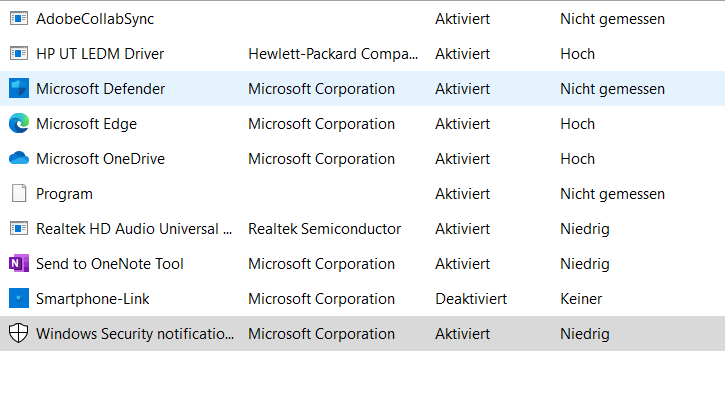Click the Microsoft Edge logo icon

(18, 123)
